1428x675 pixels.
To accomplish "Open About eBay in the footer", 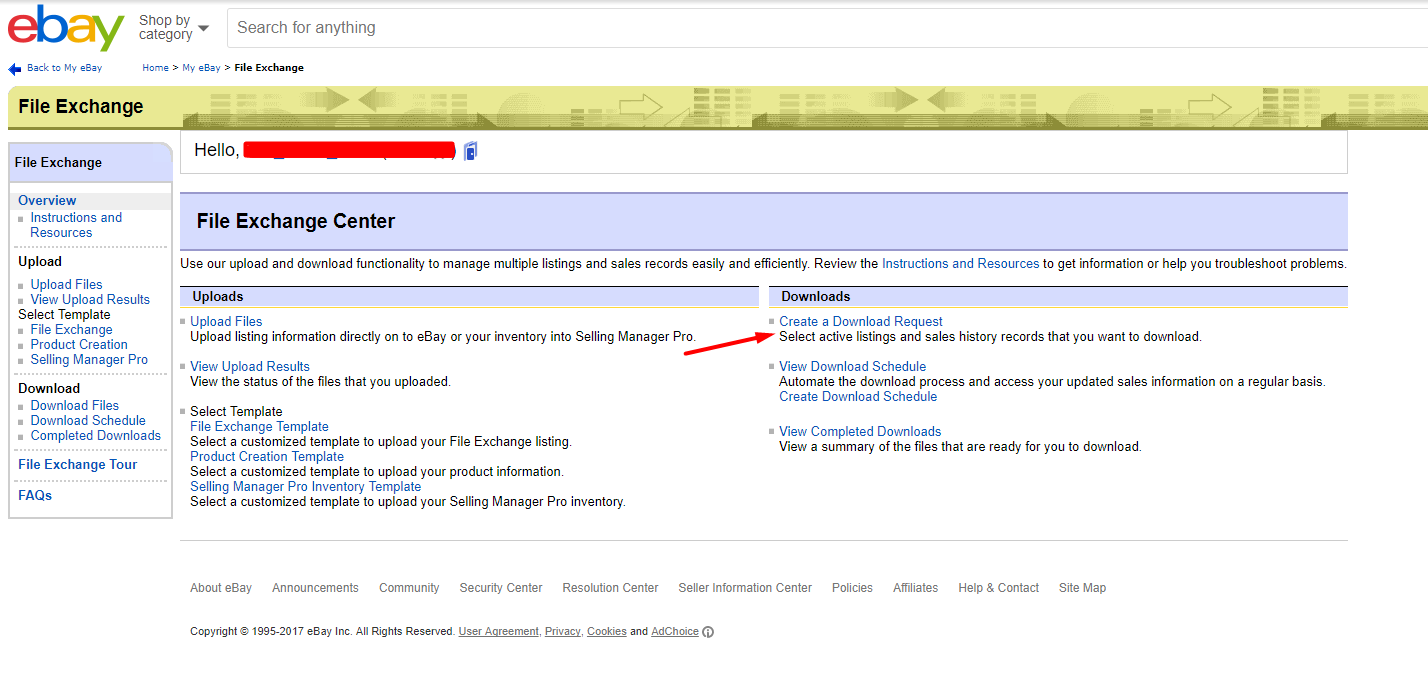I will (221, 588).
